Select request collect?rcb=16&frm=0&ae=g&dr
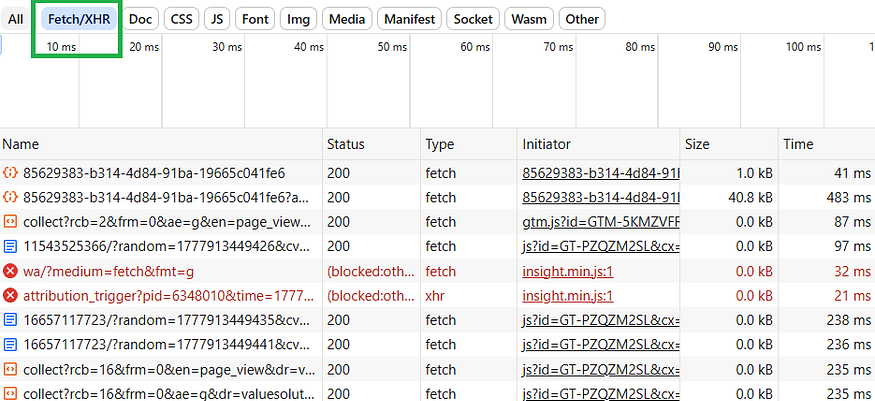This screenshot has width=875, height=401. pos(169,394)
